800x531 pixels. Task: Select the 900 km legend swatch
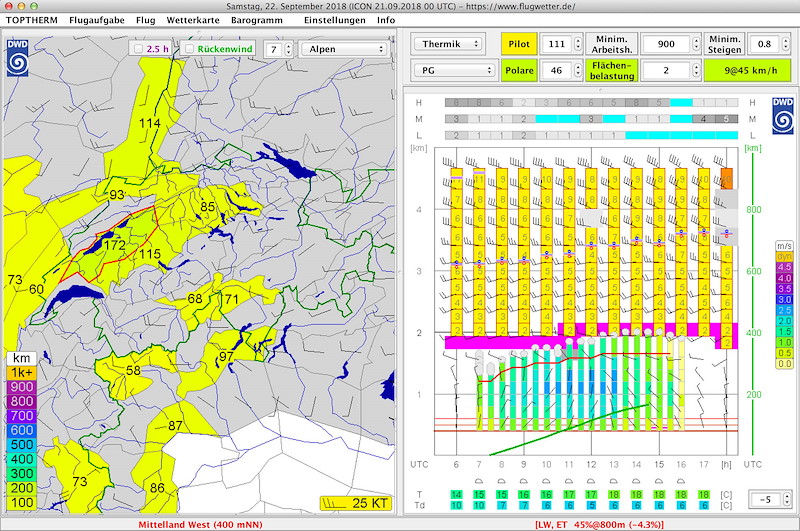pyautogui.click(x=21, y=387)
